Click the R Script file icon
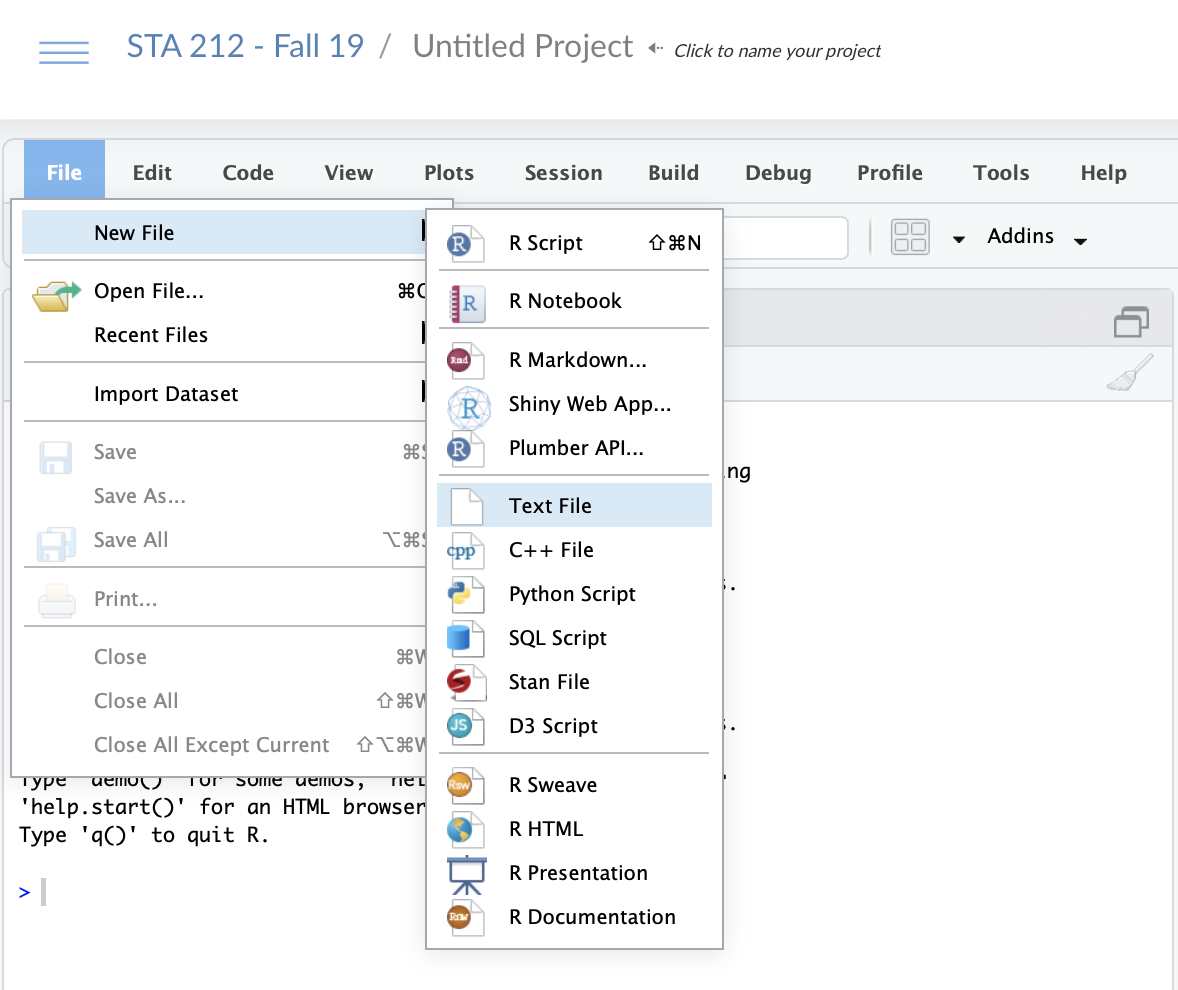Image resolution: width=1178 pixels, height=990 pixels. pos(465,243)
